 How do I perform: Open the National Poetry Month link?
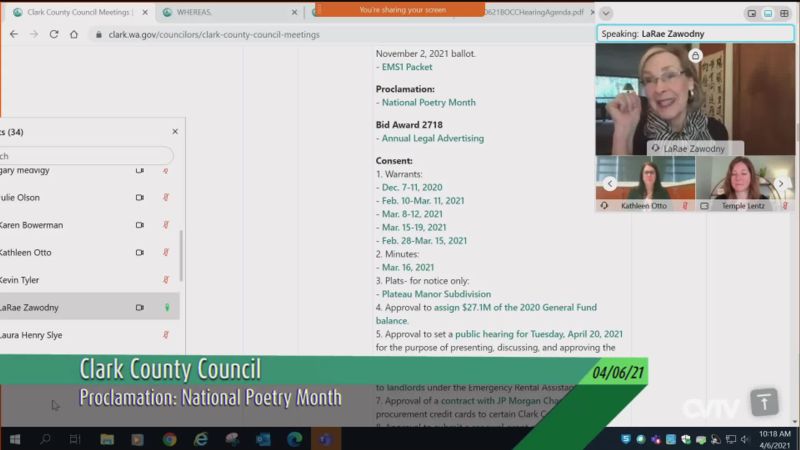coord(429,102)
